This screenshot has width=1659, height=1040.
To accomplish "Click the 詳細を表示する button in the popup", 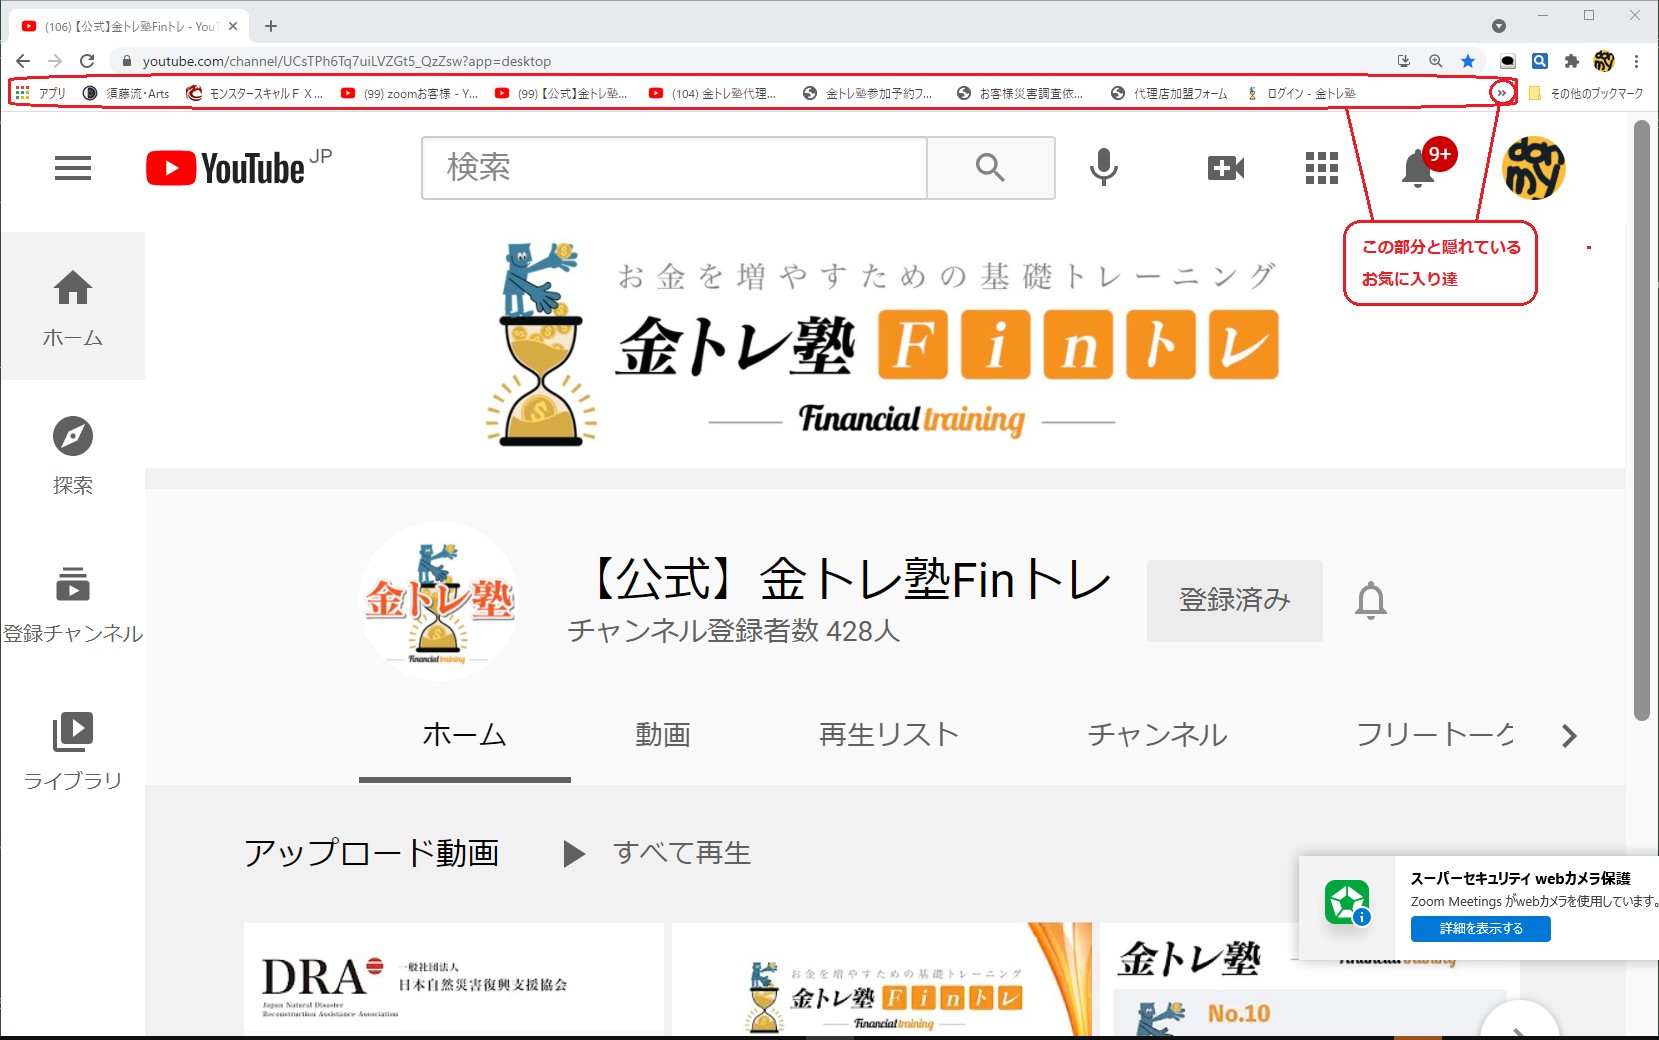I will click(x=1481, y=929).
